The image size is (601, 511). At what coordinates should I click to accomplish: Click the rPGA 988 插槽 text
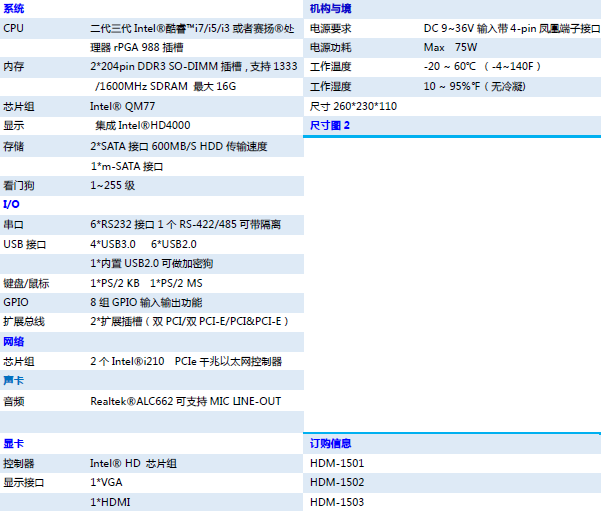136,48
